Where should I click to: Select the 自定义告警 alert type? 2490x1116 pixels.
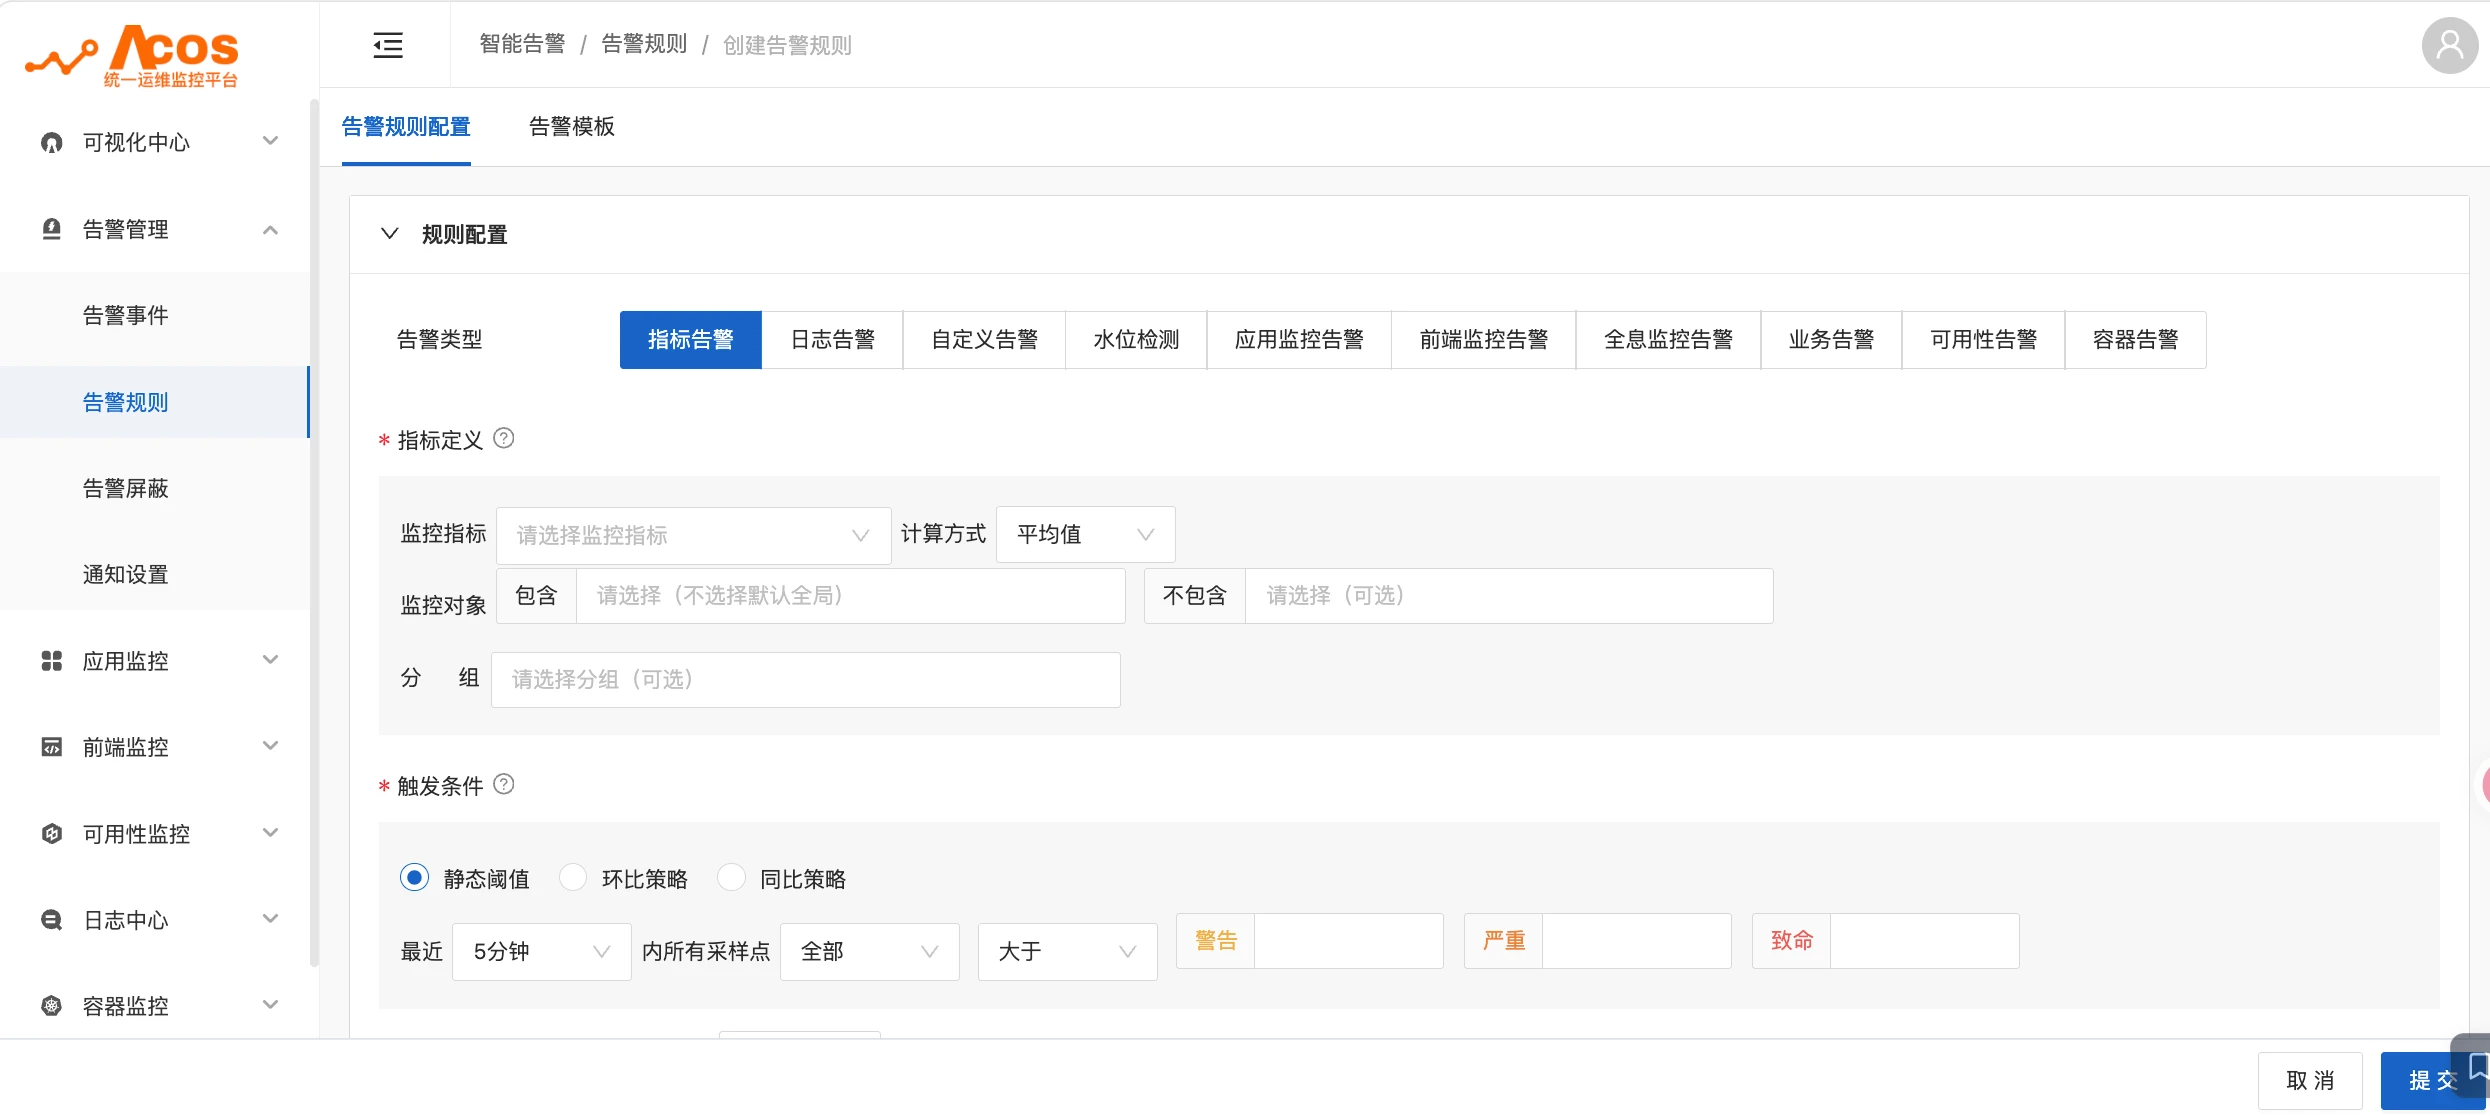pyautogui.click(x=984, y=340)
